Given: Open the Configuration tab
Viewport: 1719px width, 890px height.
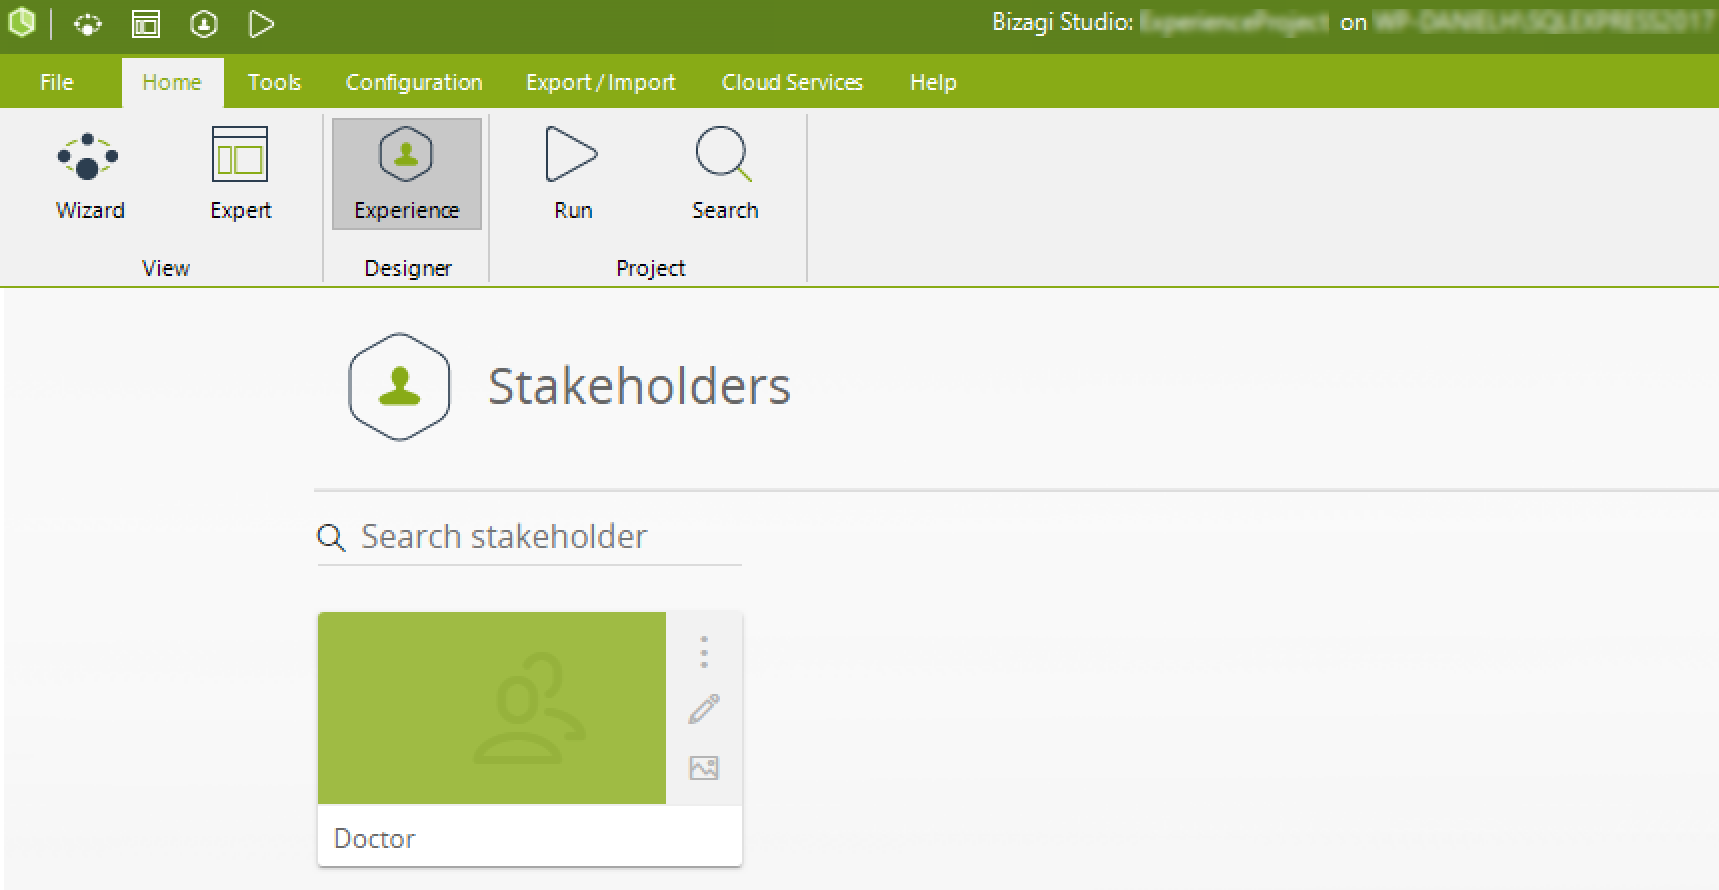Looking at the screenshot, I should tap(414, 82).
